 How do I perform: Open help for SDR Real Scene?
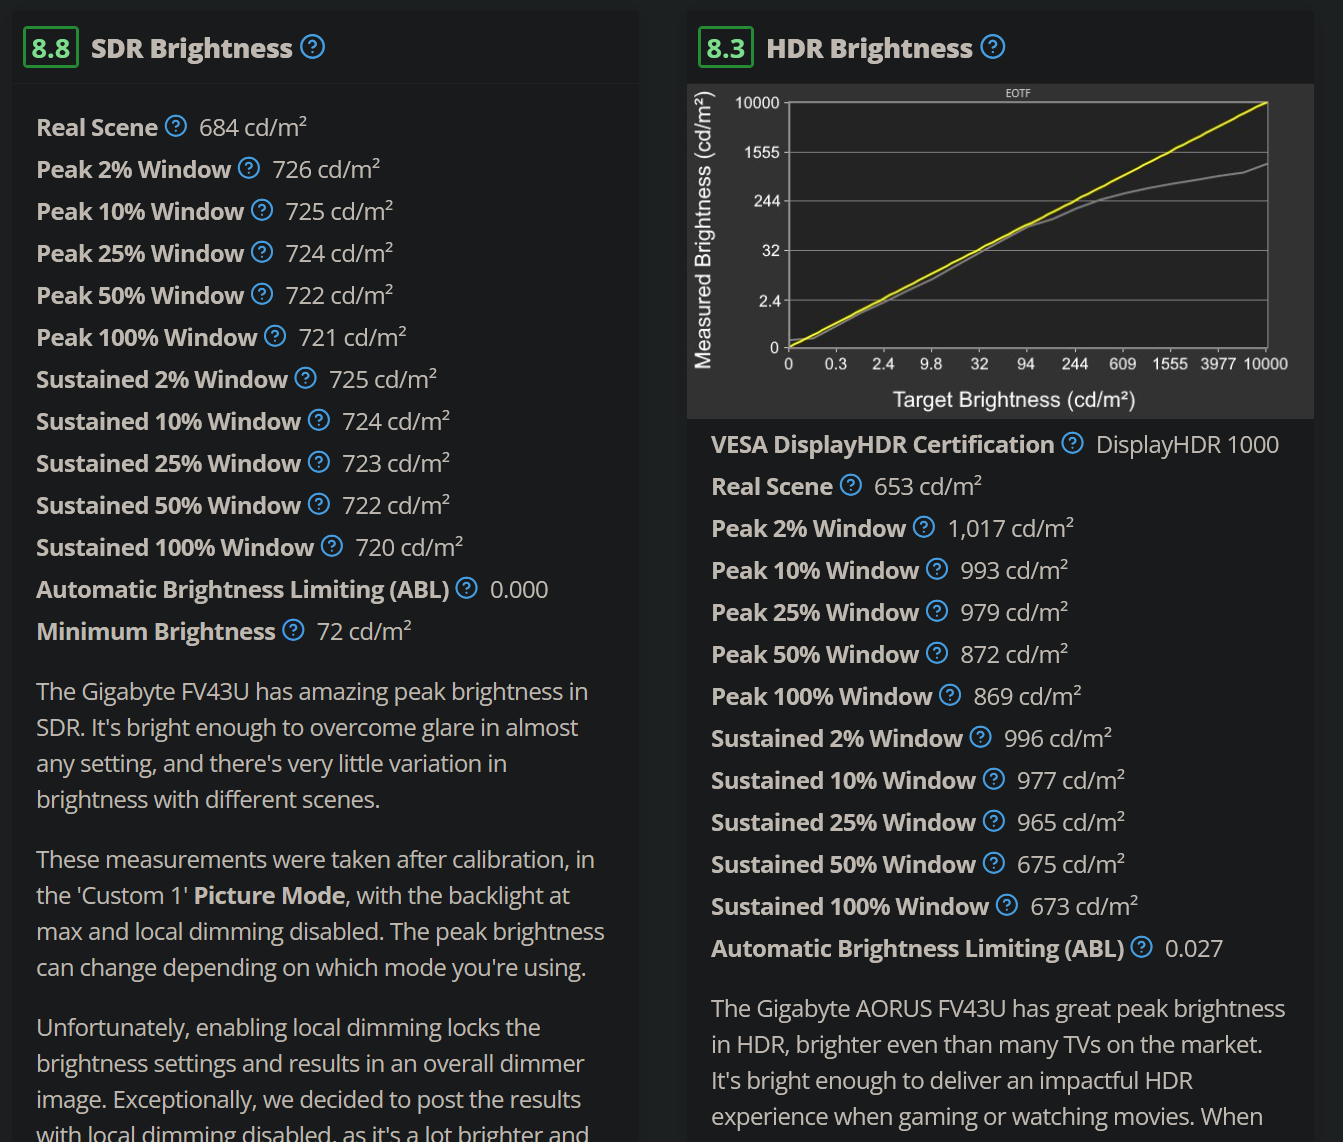pos(176,126)
